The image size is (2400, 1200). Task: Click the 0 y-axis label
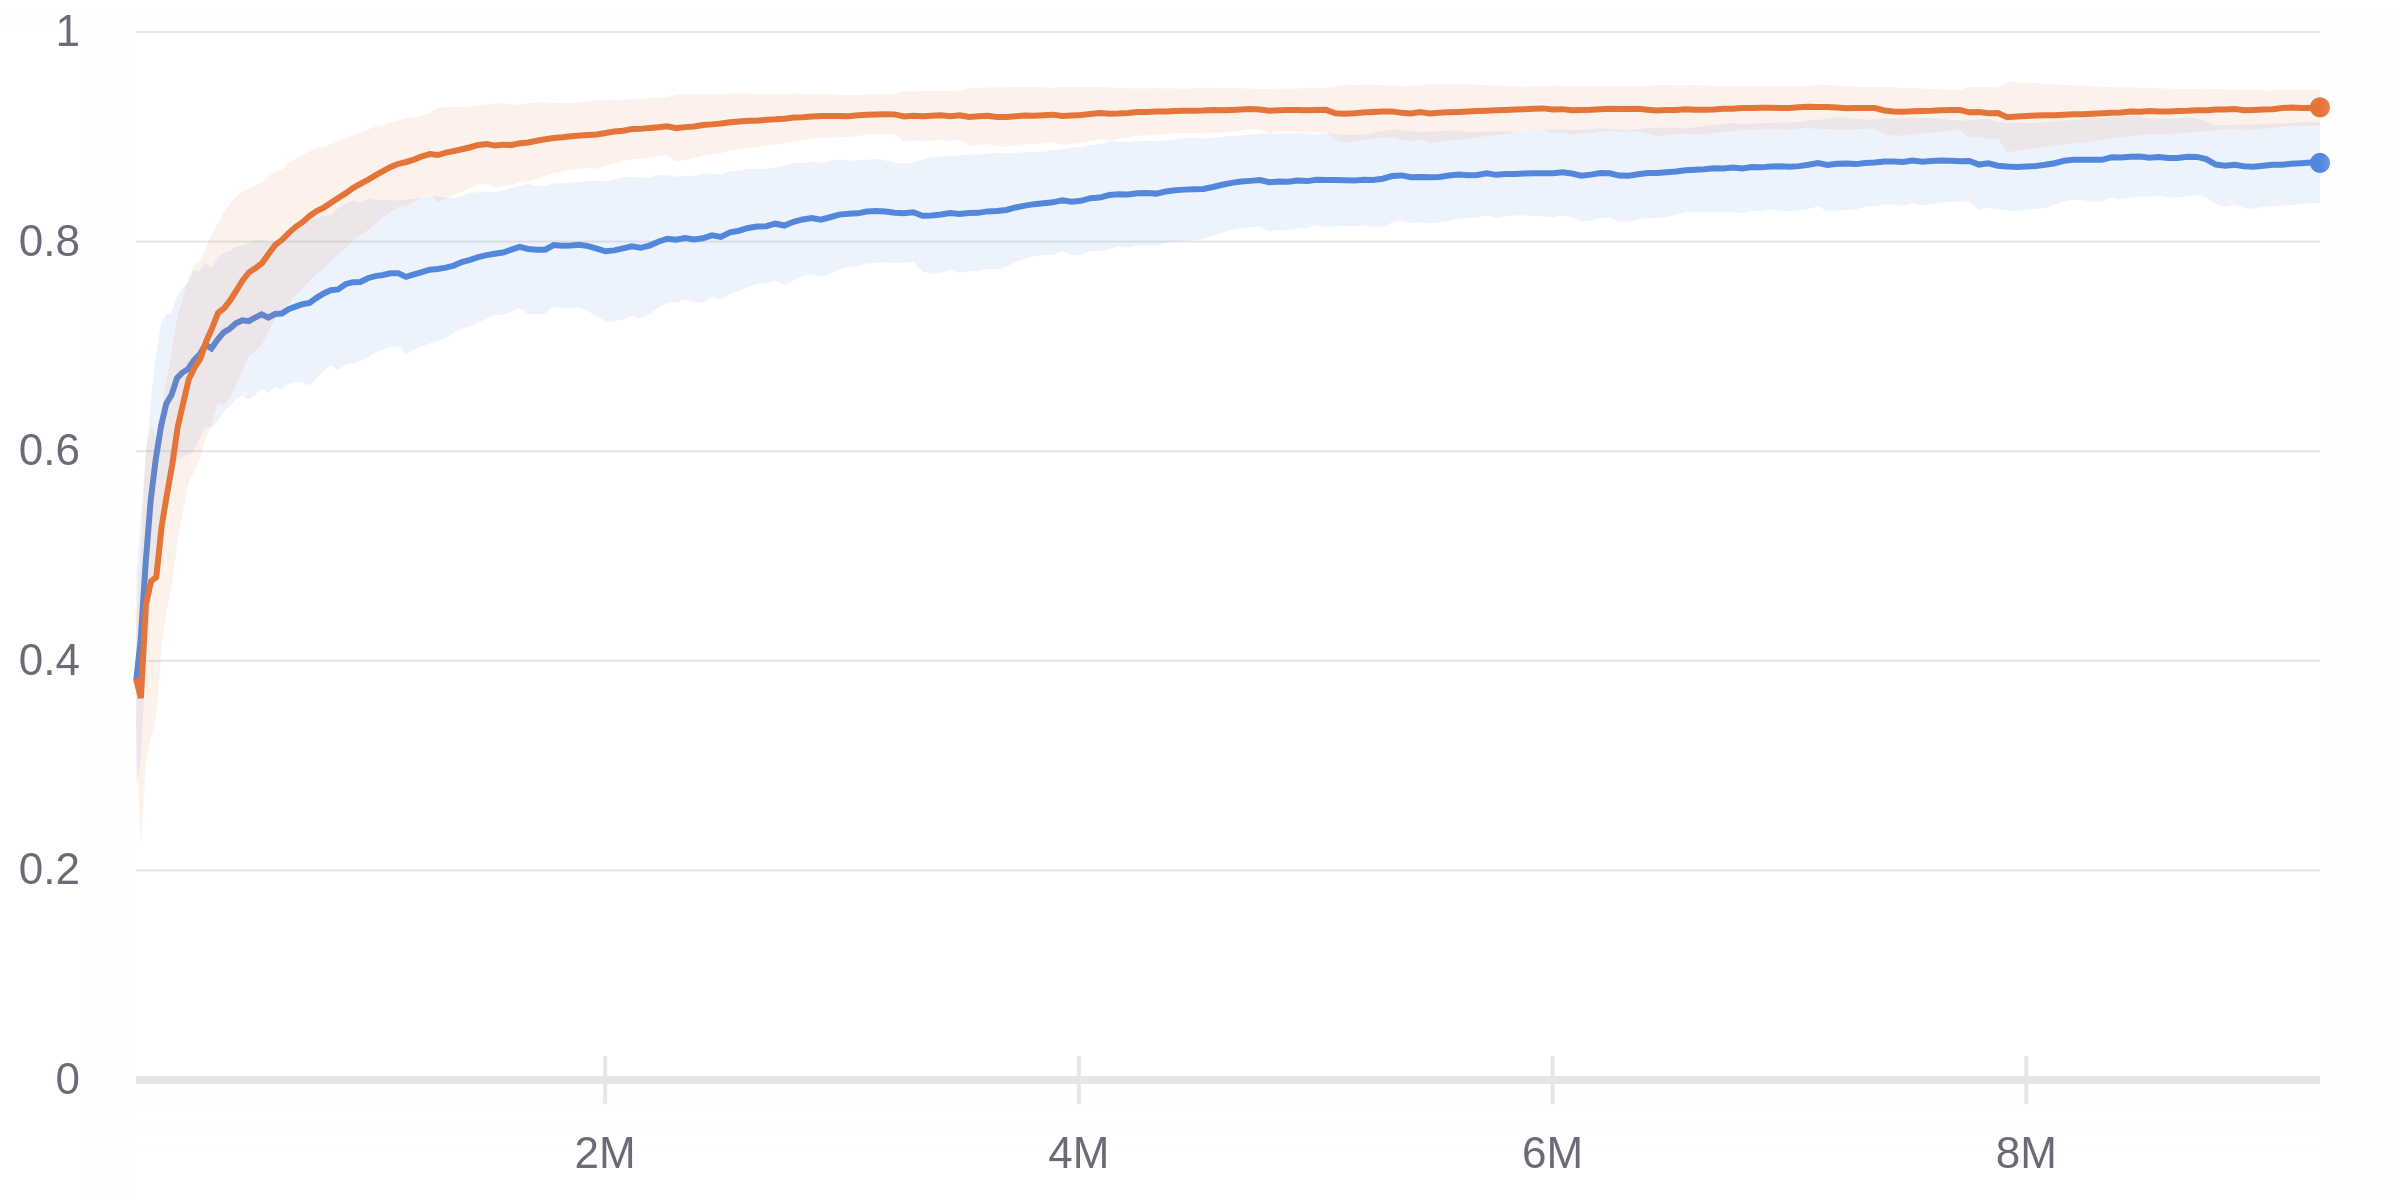pyautogui.click(x=67, y=1080)
